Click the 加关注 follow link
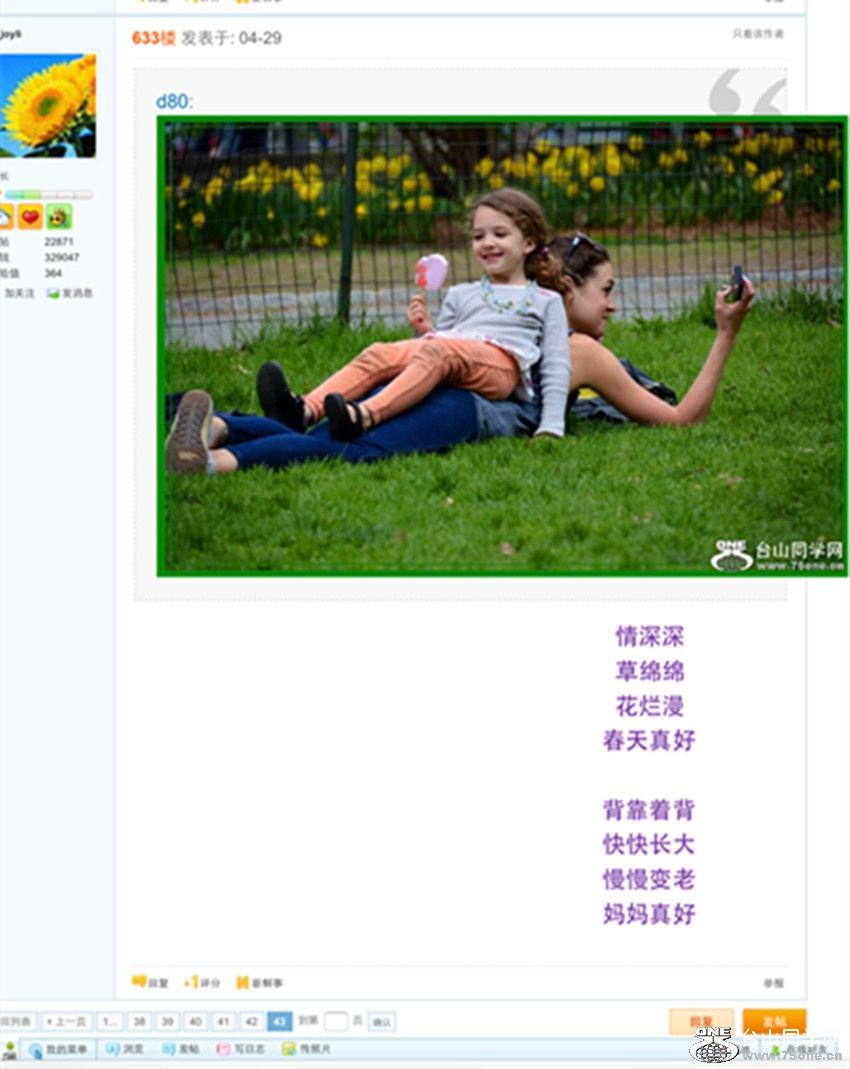The image size is (850, 1069). click(19, 293)
